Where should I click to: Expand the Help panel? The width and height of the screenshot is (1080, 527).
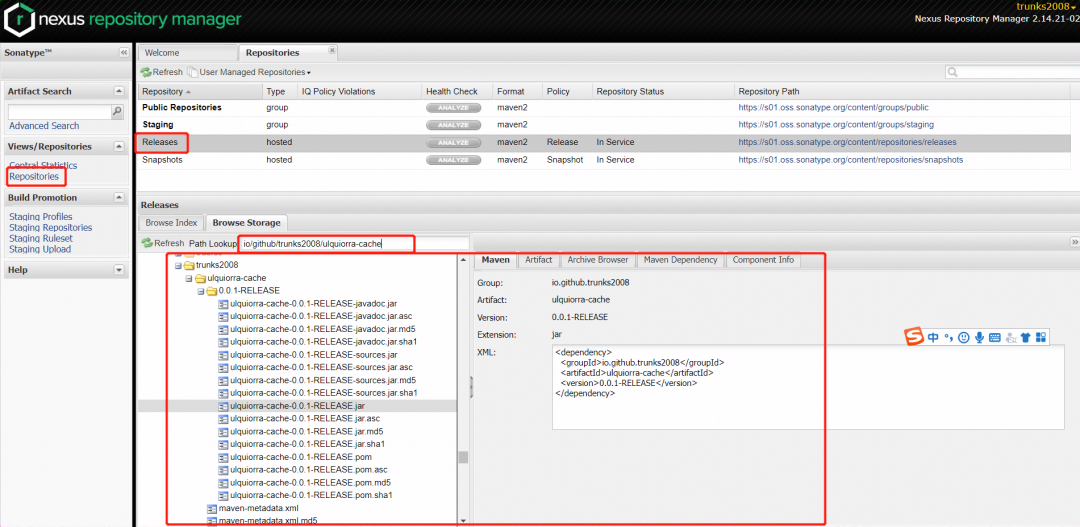pyautogui.click(x=118, y=270)
